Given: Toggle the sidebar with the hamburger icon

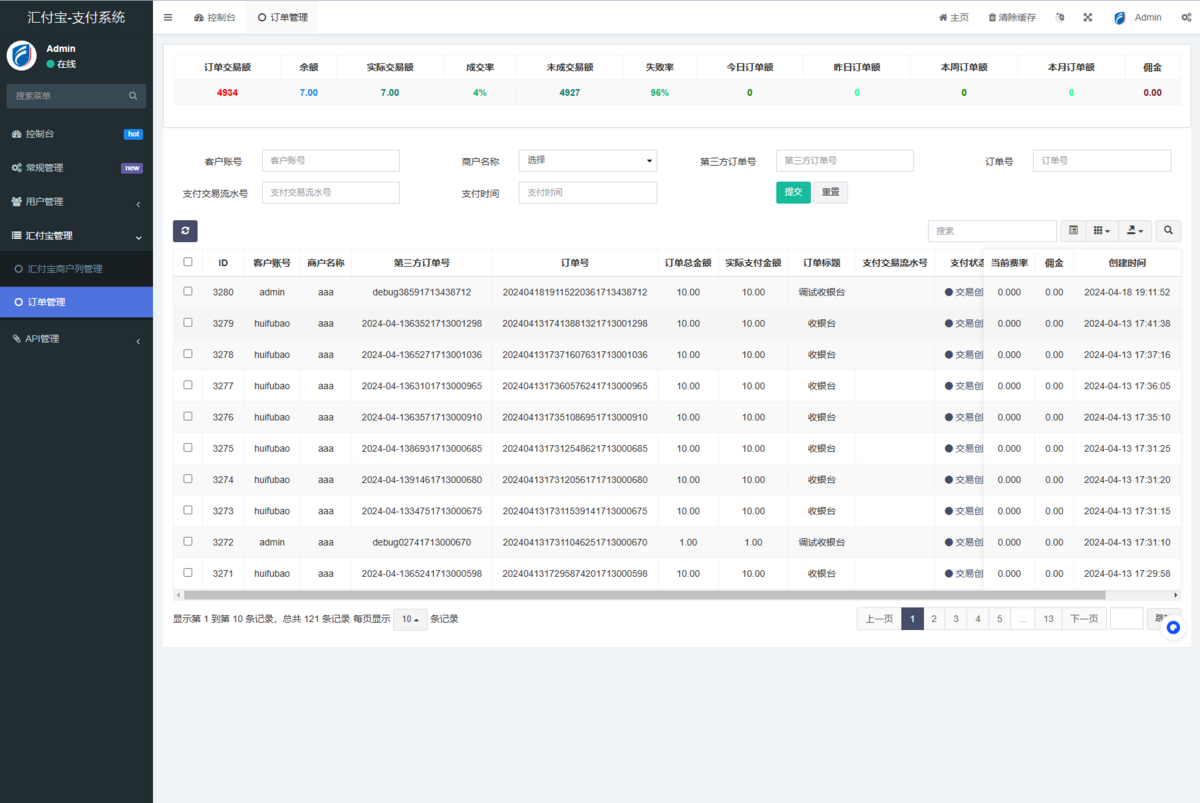Looking at the screenshot, I should pos(168,17).
